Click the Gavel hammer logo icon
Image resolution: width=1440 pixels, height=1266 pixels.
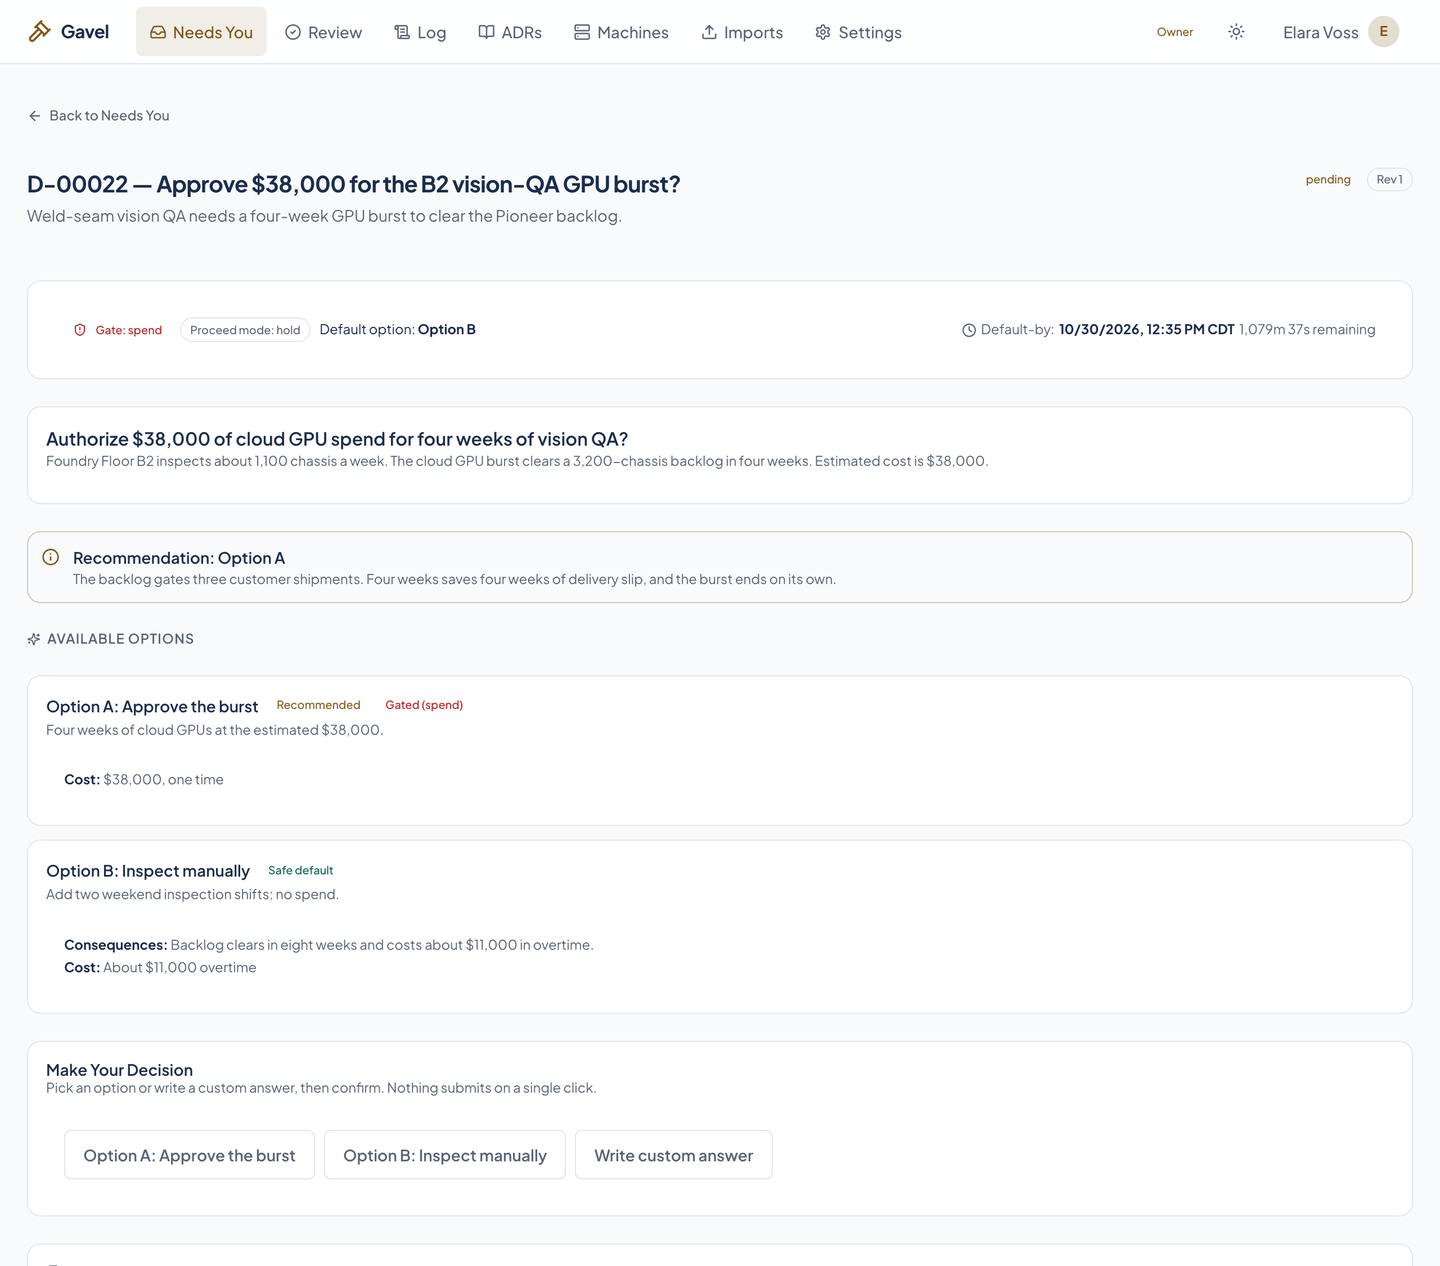coord(39,32)
